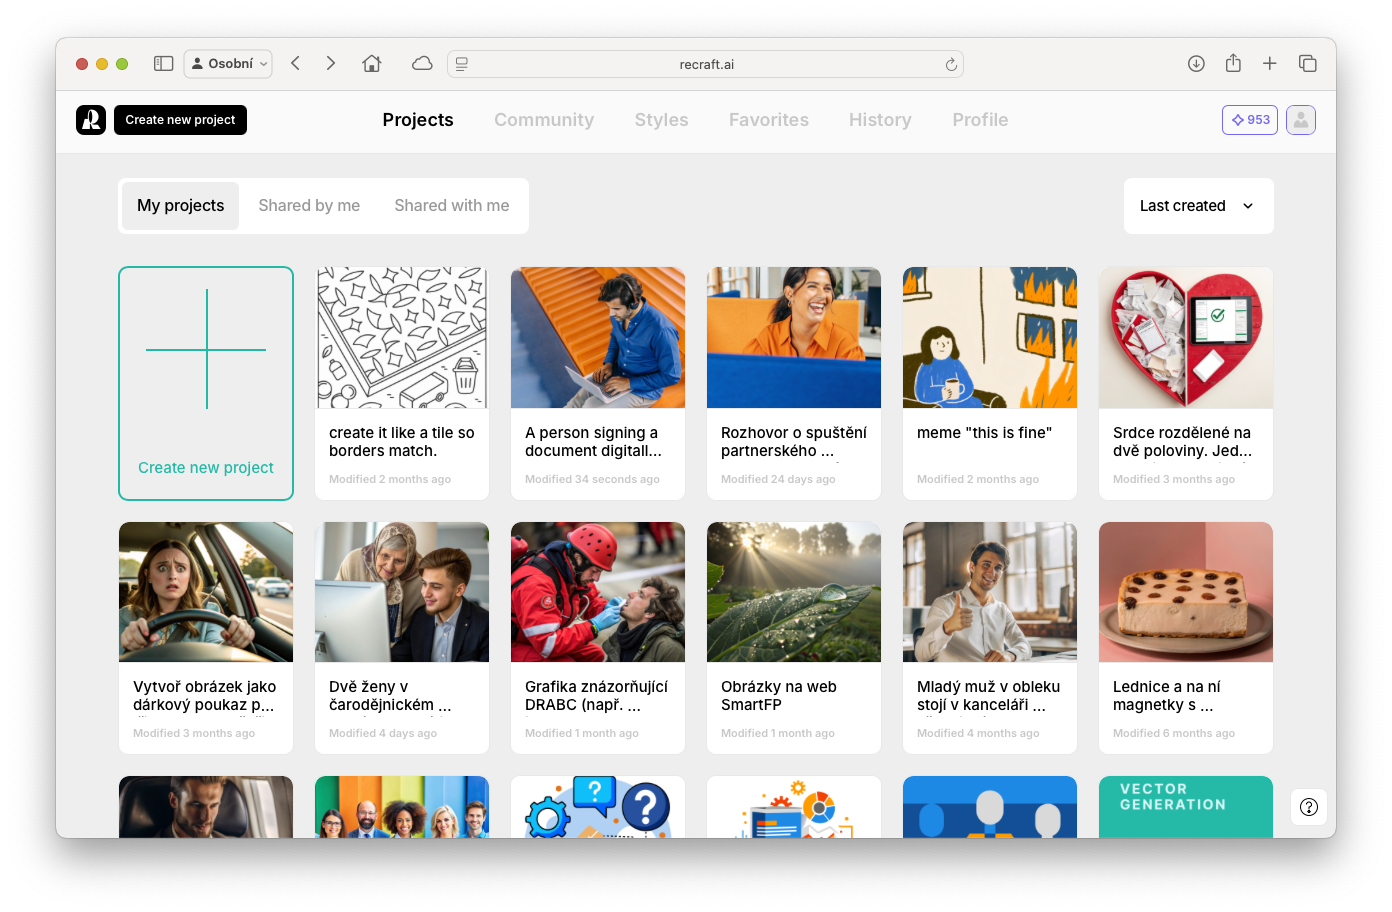Image resolution: width=1392 pixels, height=912 pixels.
Task: Click the iCloud tabs cloud icon
Action: click(422, 63)
